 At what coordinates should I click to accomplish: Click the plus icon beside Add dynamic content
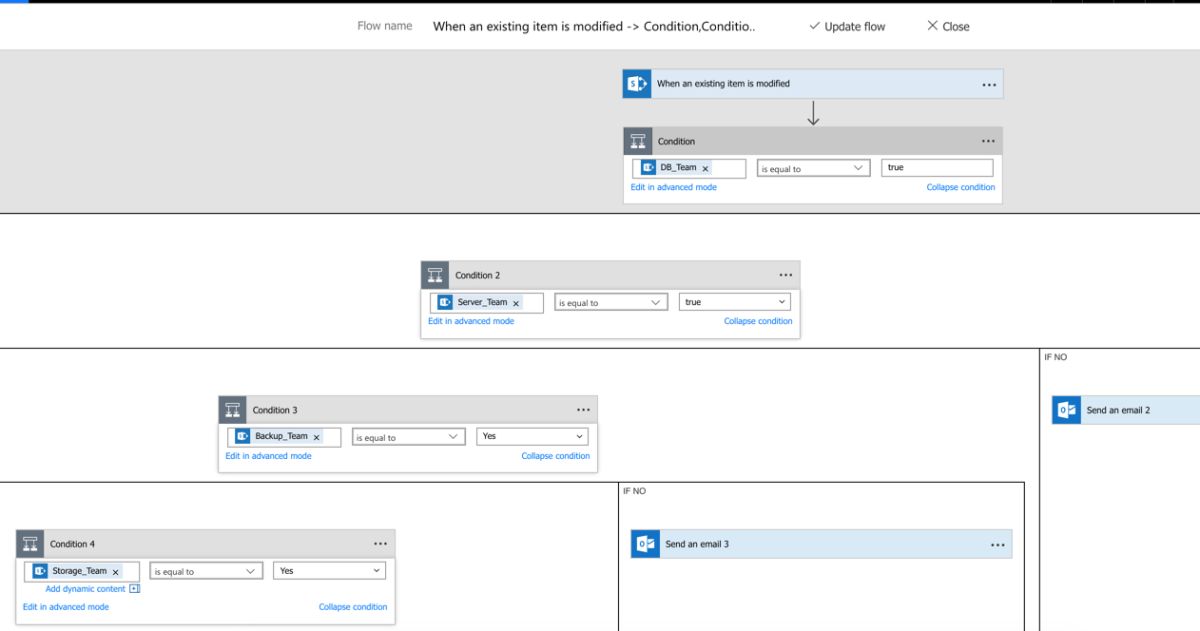[135, 589]
